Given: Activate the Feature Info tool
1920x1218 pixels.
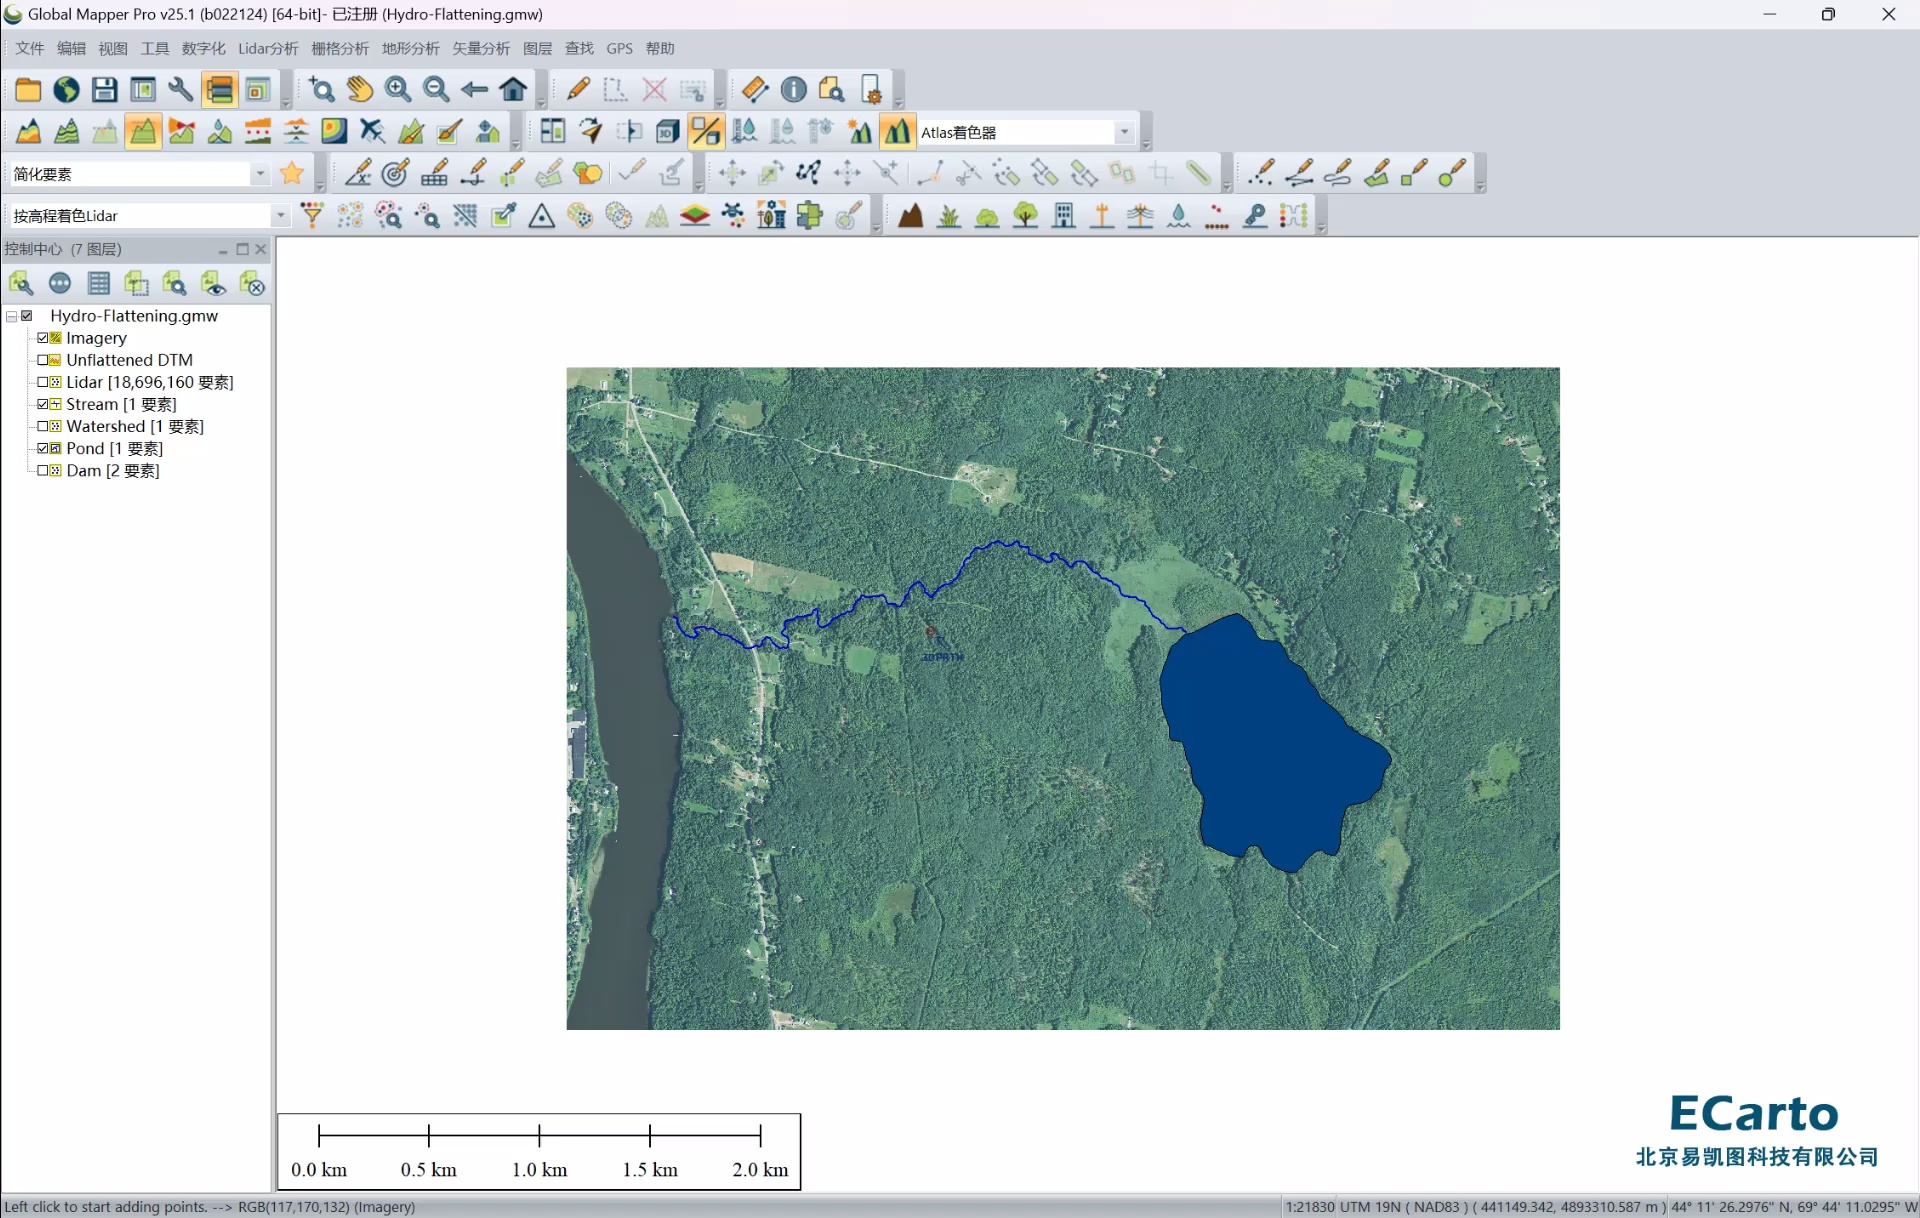Looking at the screenshot, I should pyautogui.click(x=793, y=90).
